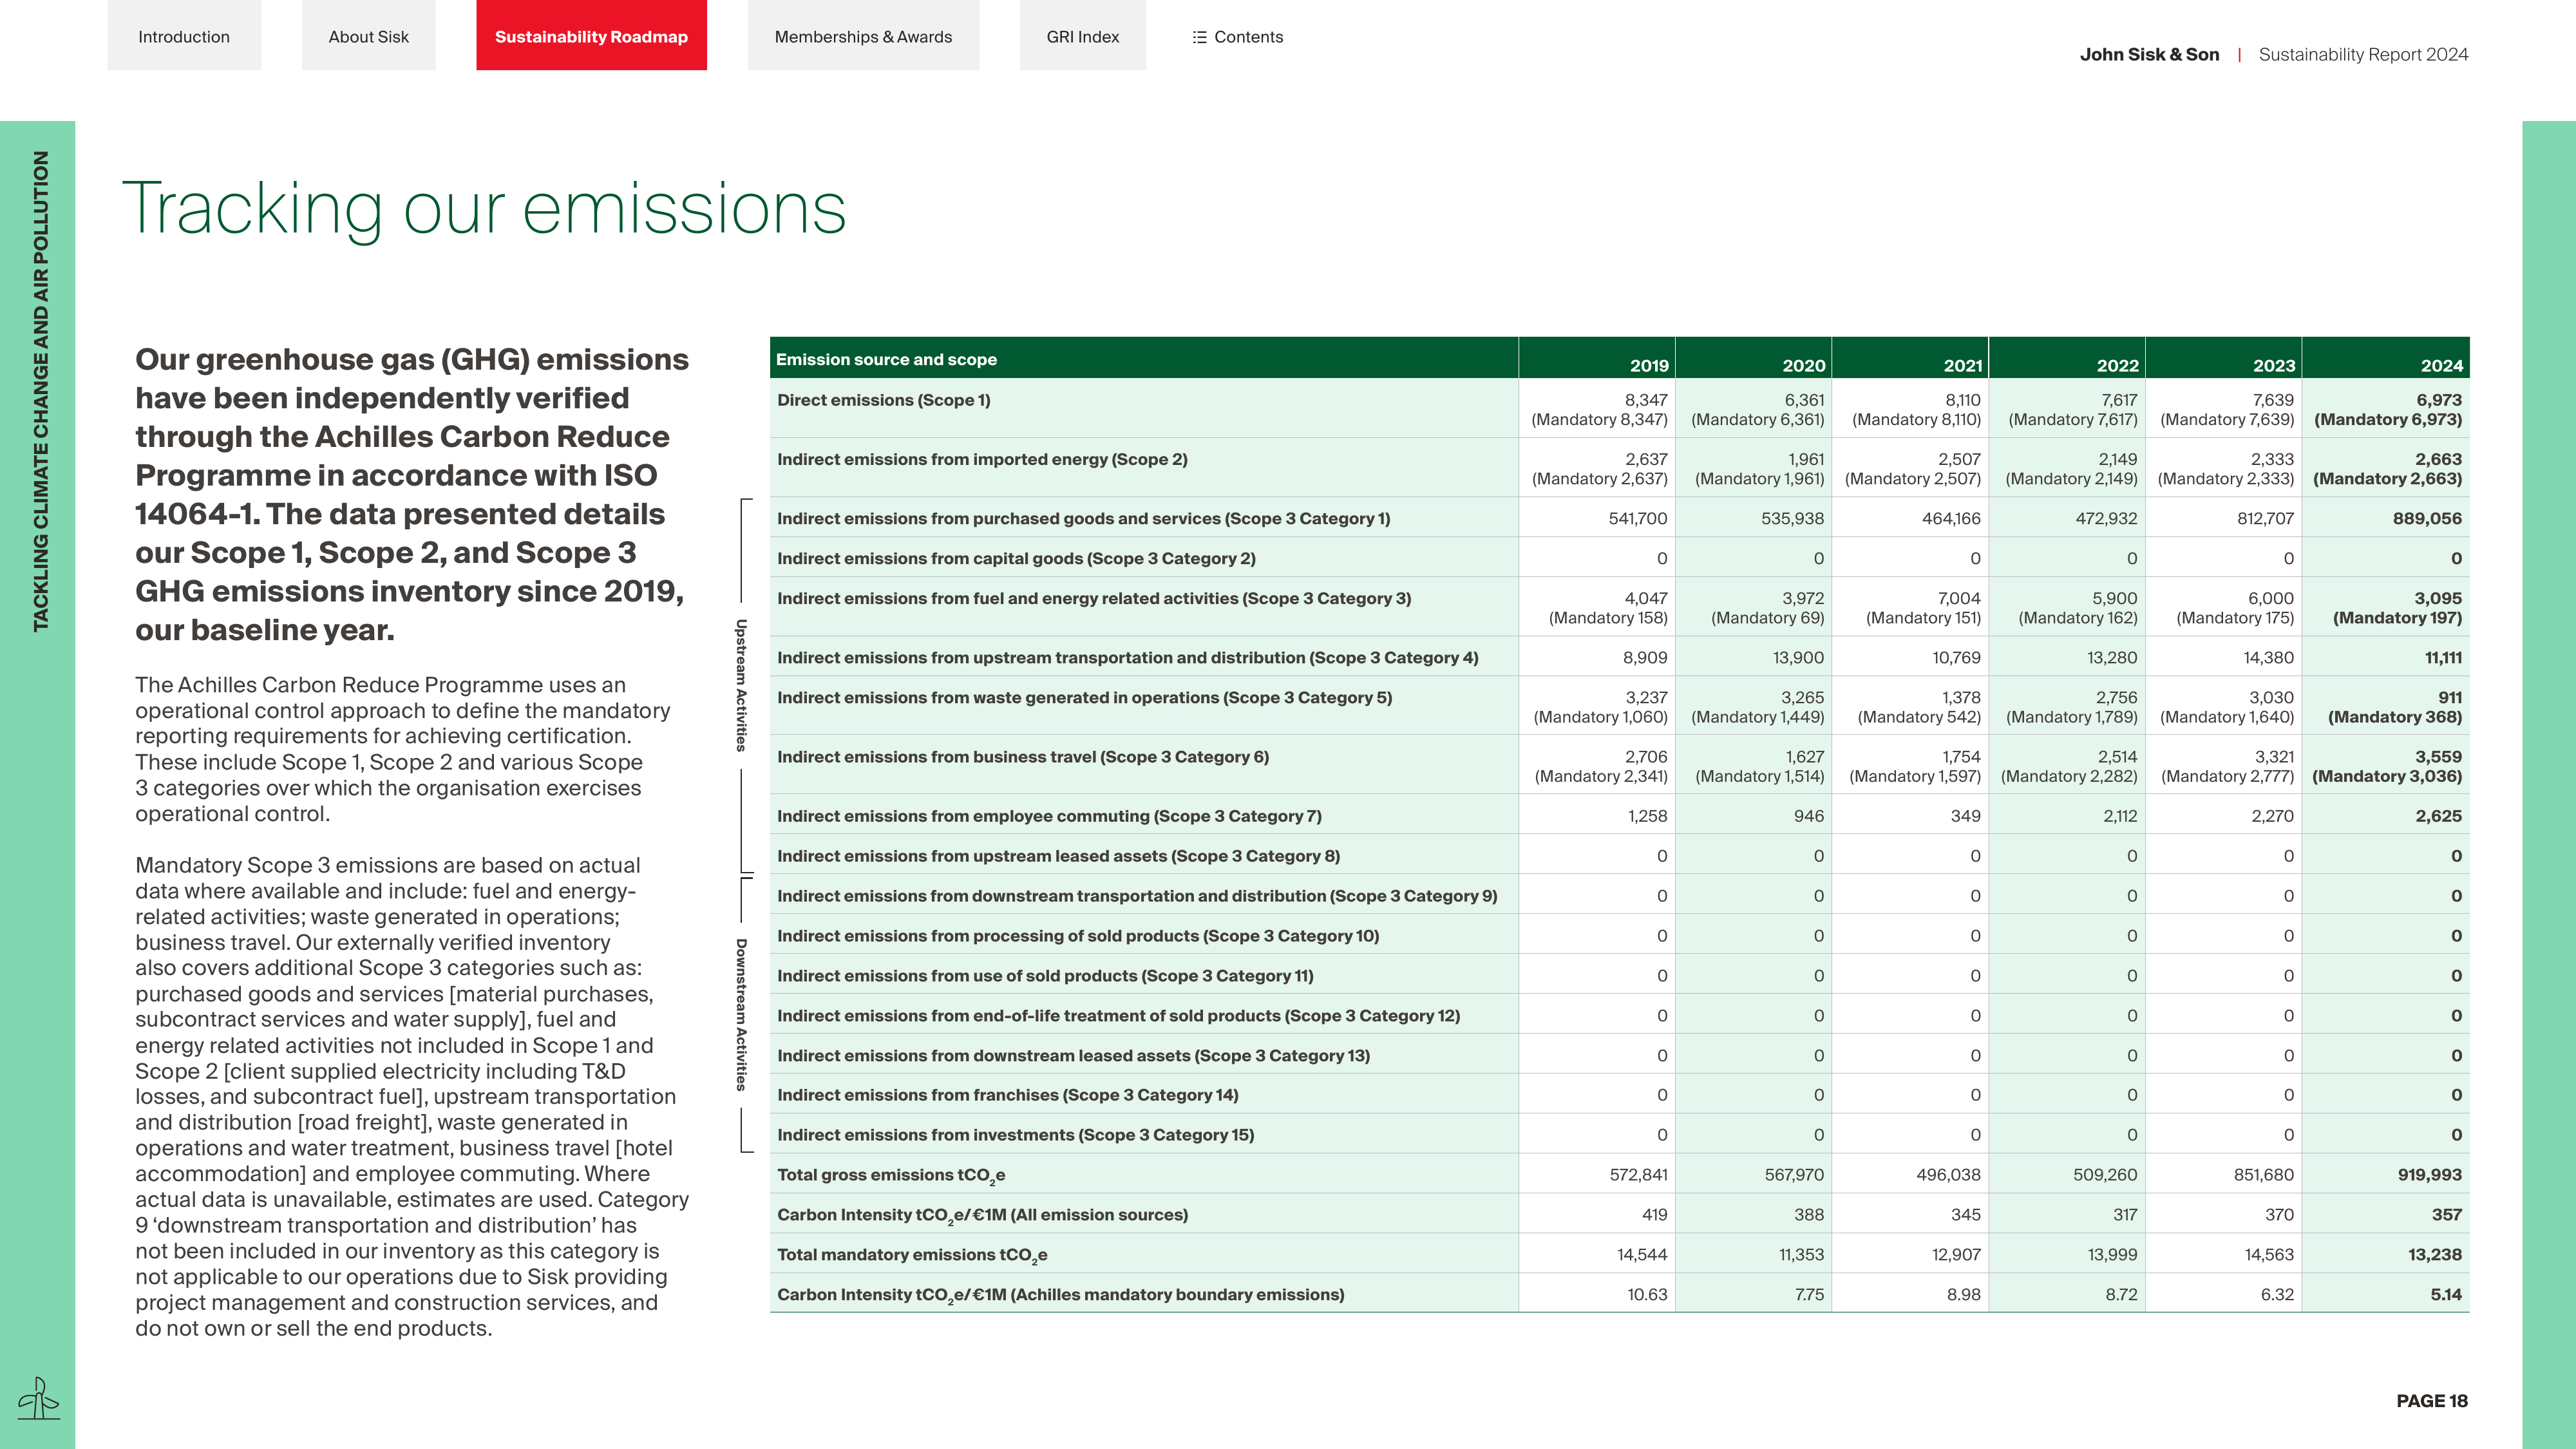Go to the GRI Index tab

coord(1083,36)
